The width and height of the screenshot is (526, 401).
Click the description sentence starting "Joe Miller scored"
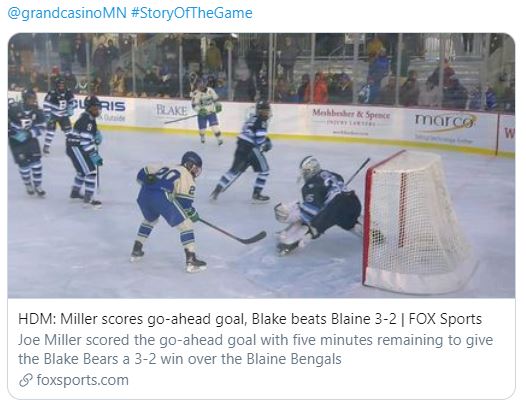[x=255, y=349]
